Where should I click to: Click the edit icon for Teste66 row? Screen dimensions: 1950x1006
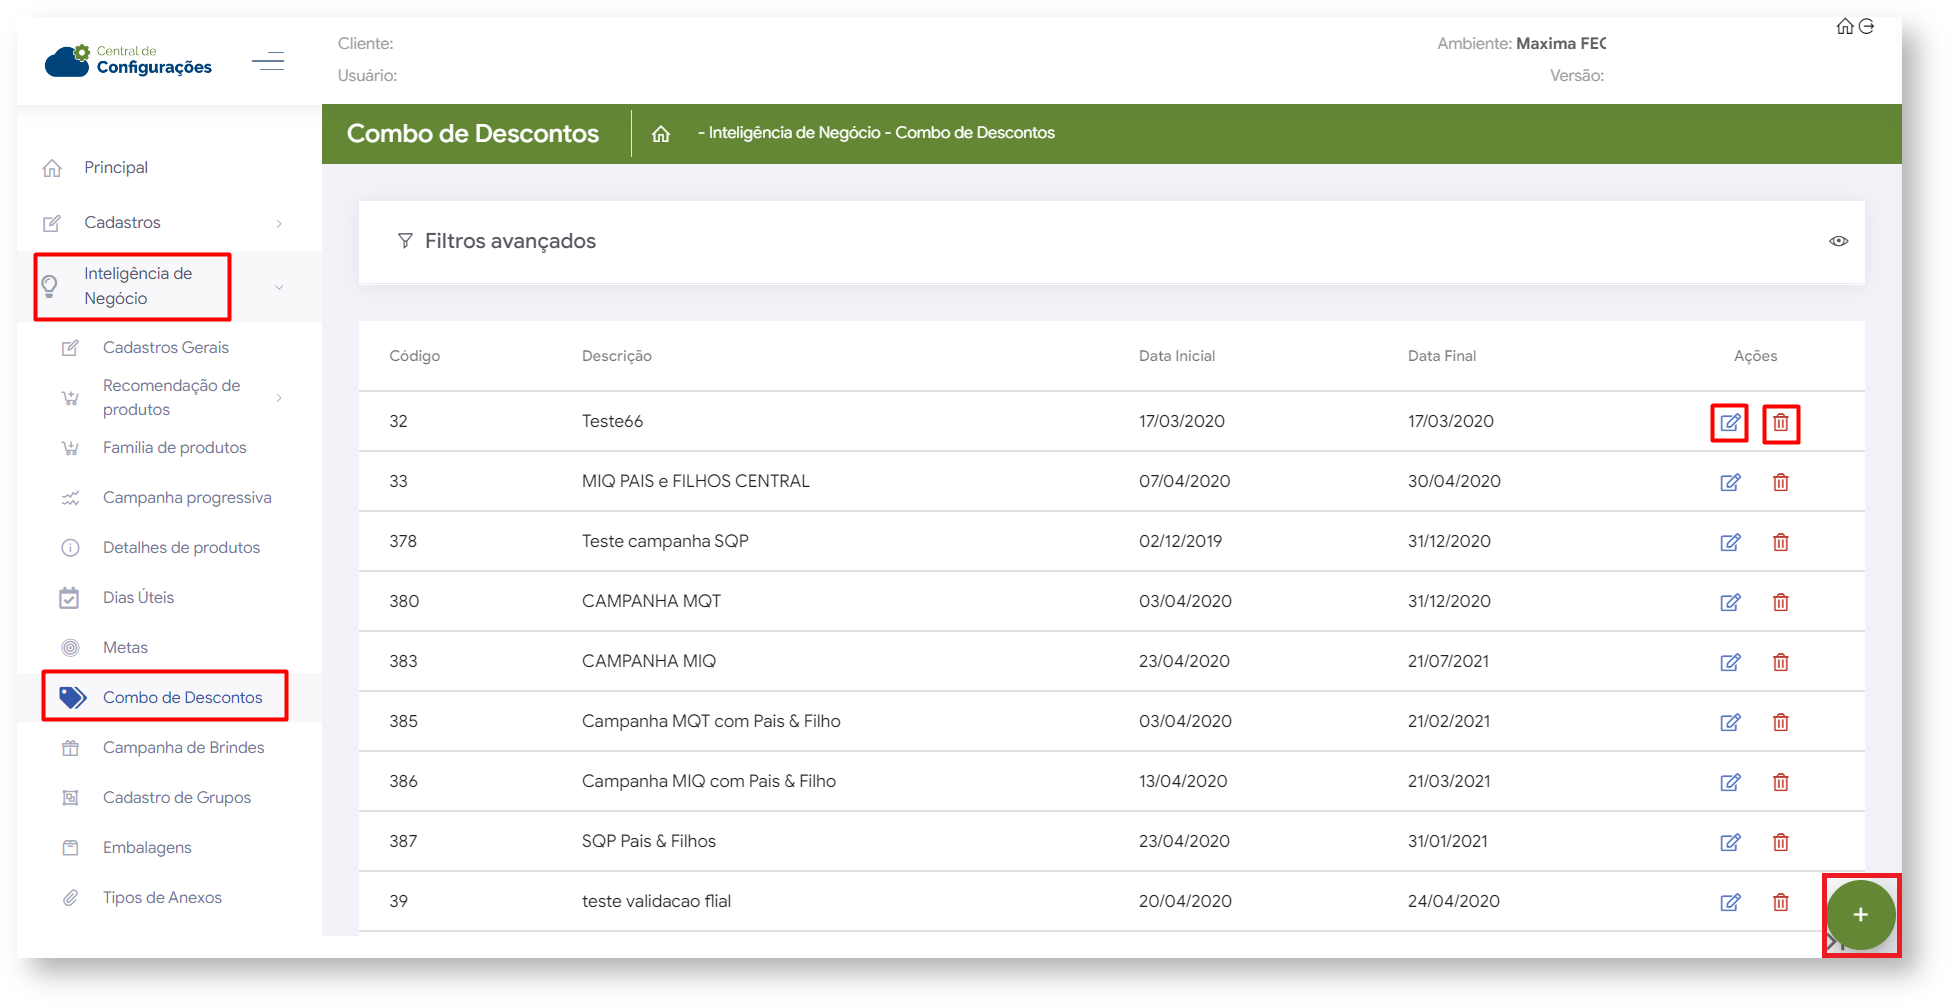pyautogui.click(x=1729, y=423)
